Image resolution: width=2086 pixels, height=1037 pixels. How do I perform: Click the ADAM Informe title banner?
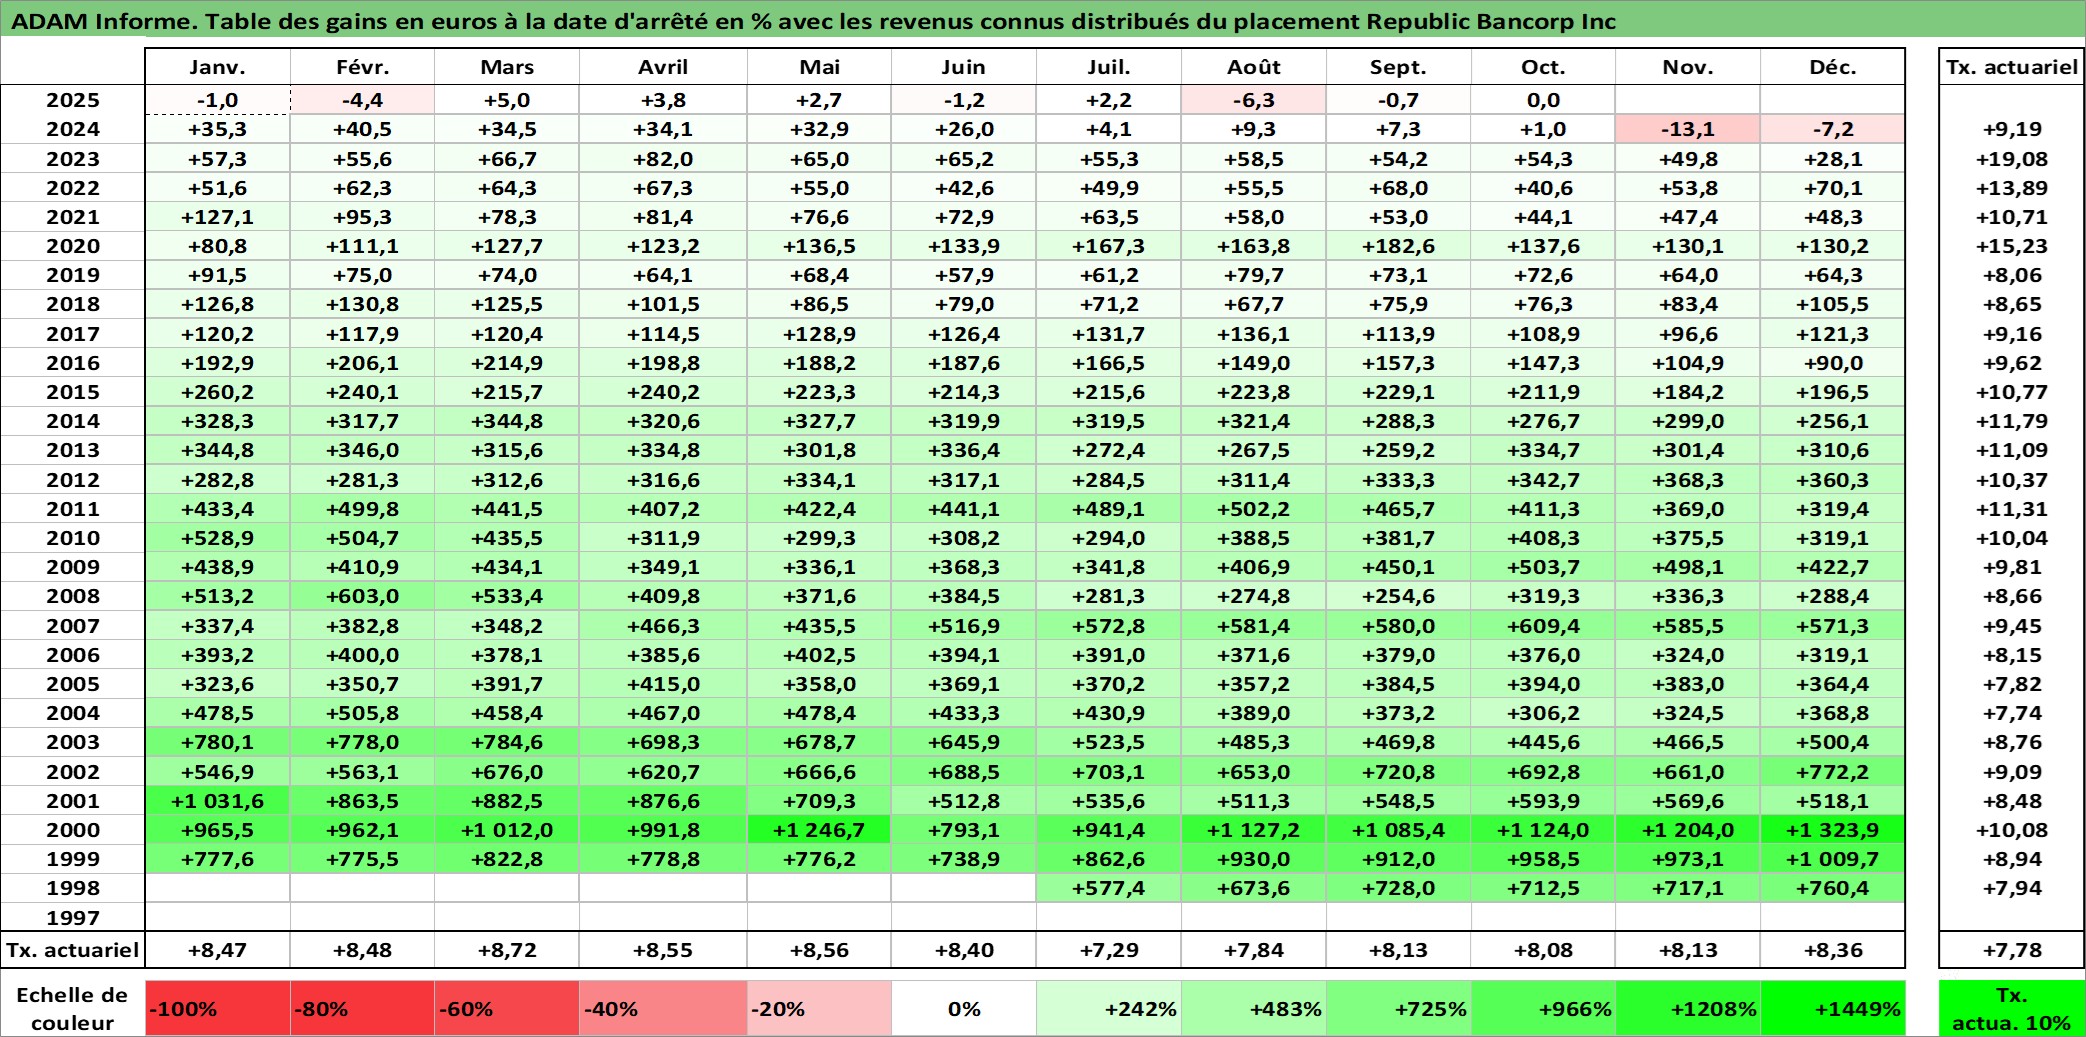click(1043, 20)
